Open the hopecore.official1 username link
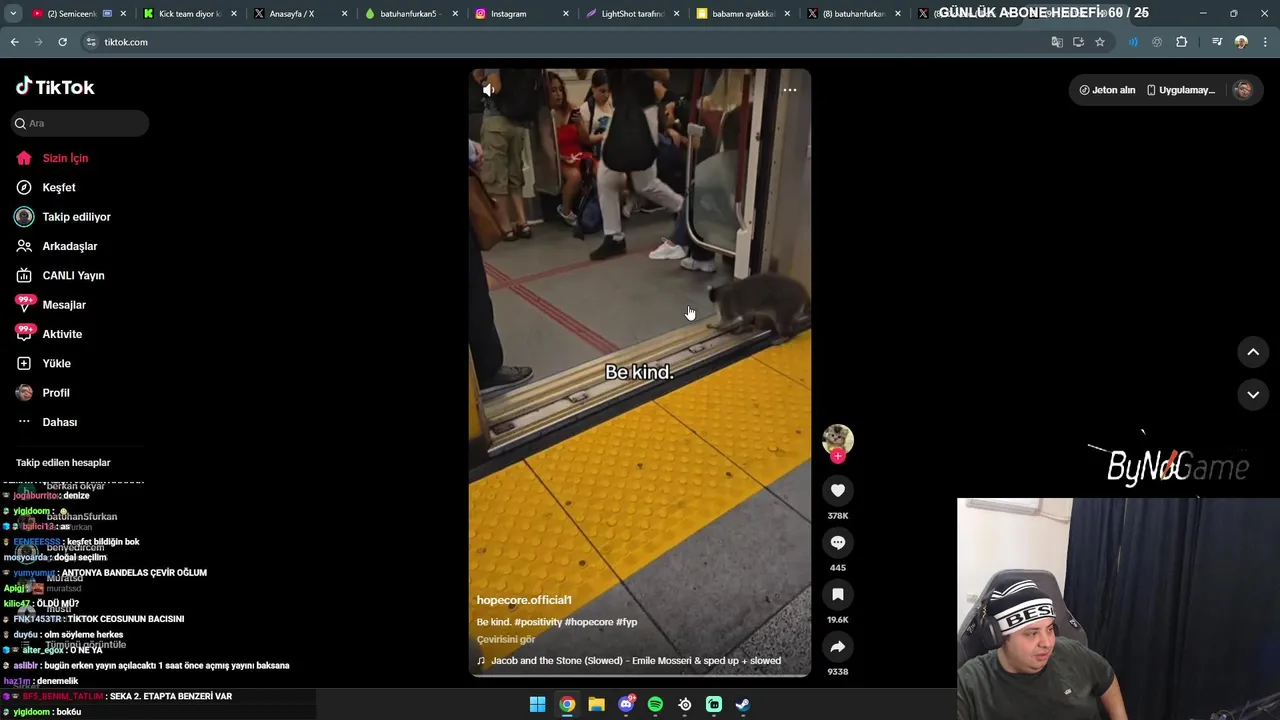 tap(524, 600)
